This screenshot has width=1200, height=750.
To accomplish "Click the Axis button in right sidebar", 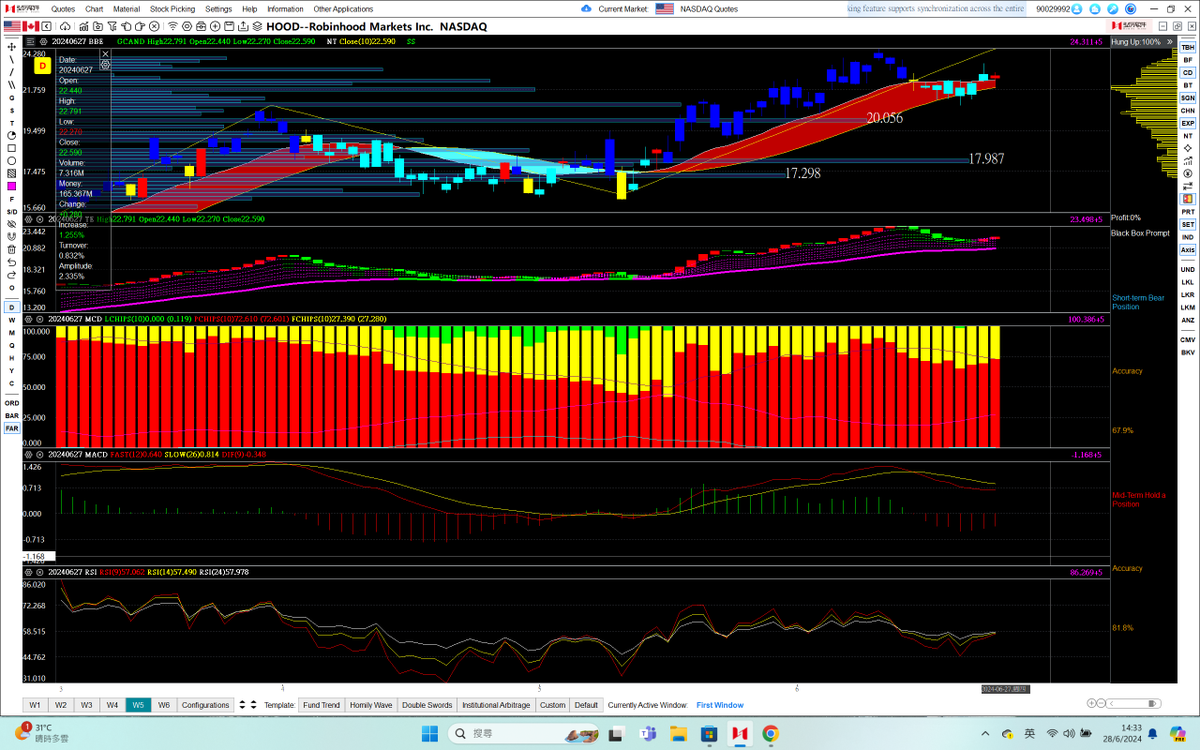I will (1187, 250).
